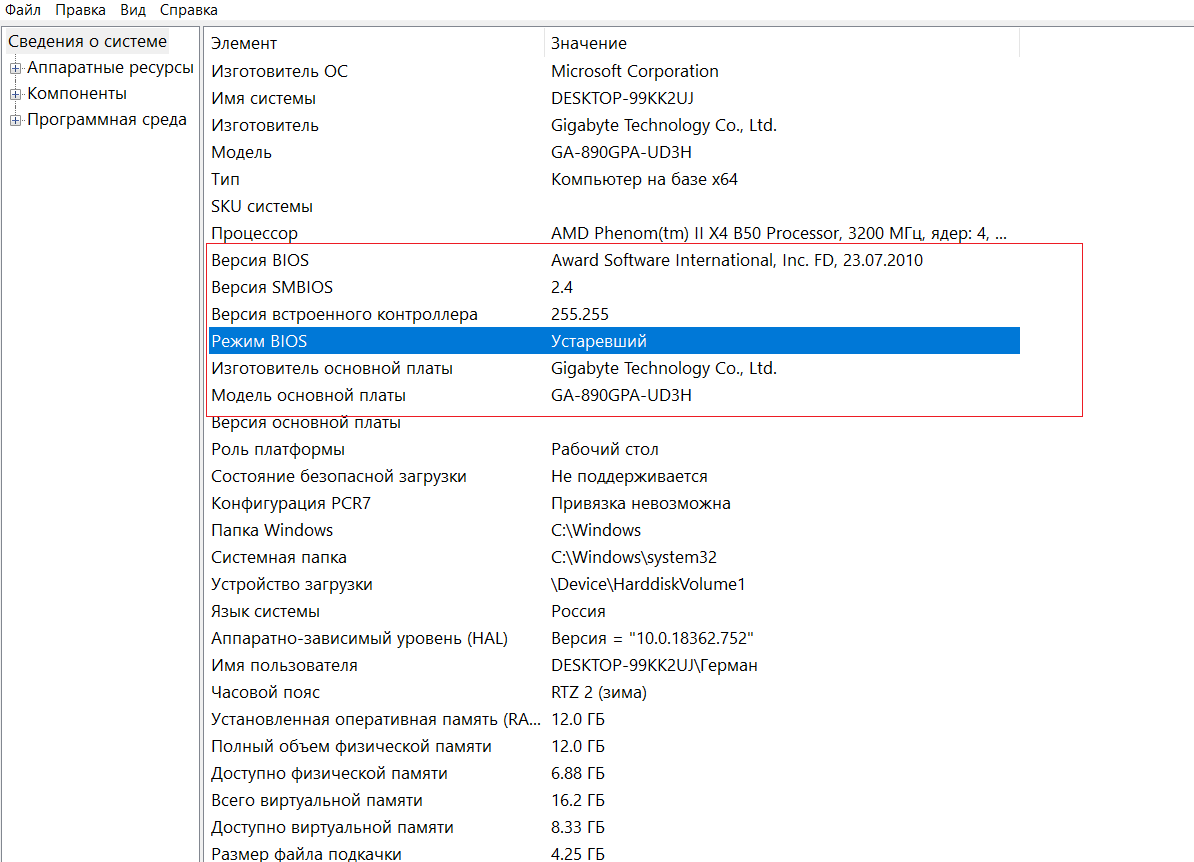Click the \Device\HarddiskVolume1 value

[x=648, y=585]
